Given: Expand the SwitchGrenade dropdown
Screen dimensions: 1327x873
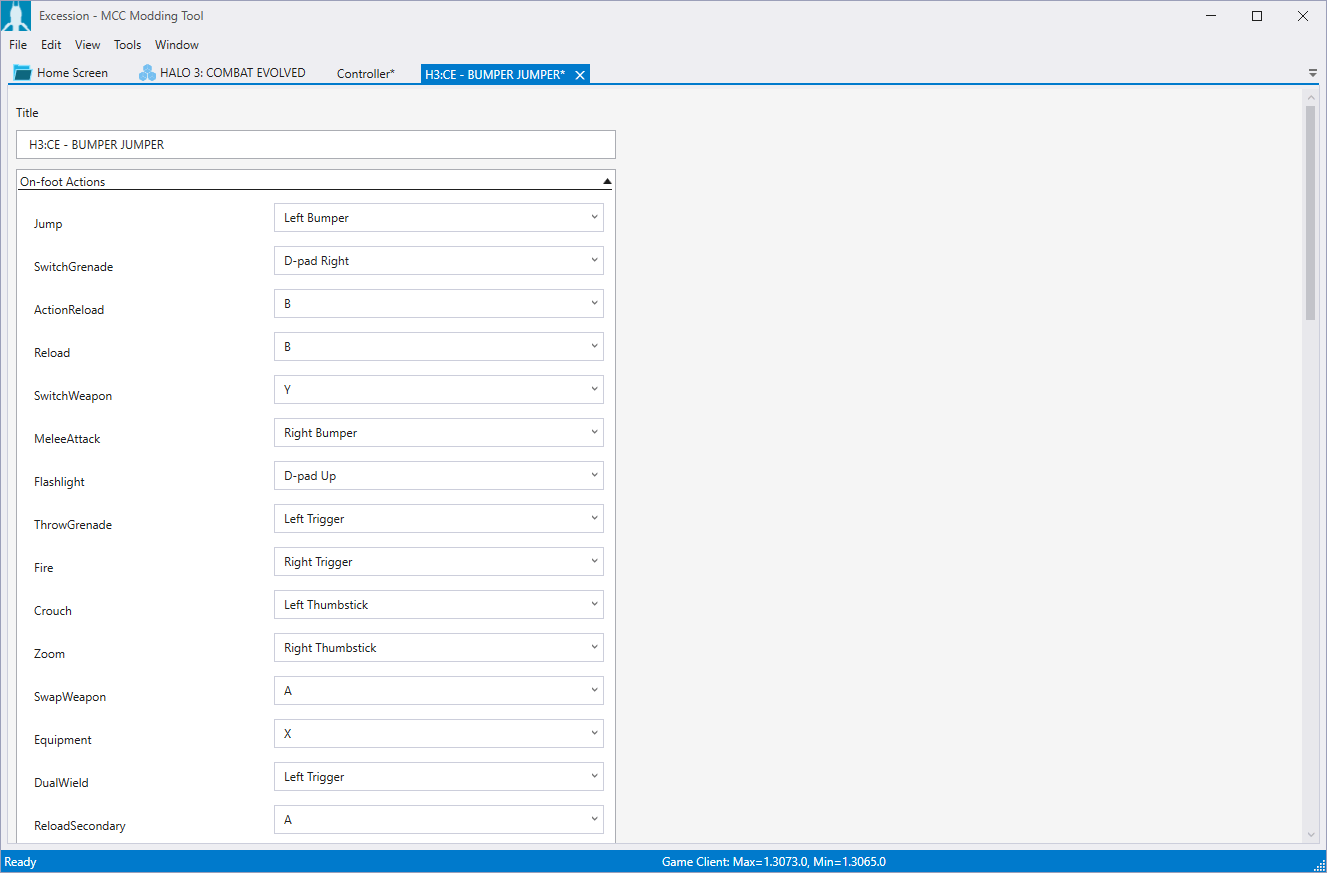Looking at the screenshot, I should click(x=438, y=261).
